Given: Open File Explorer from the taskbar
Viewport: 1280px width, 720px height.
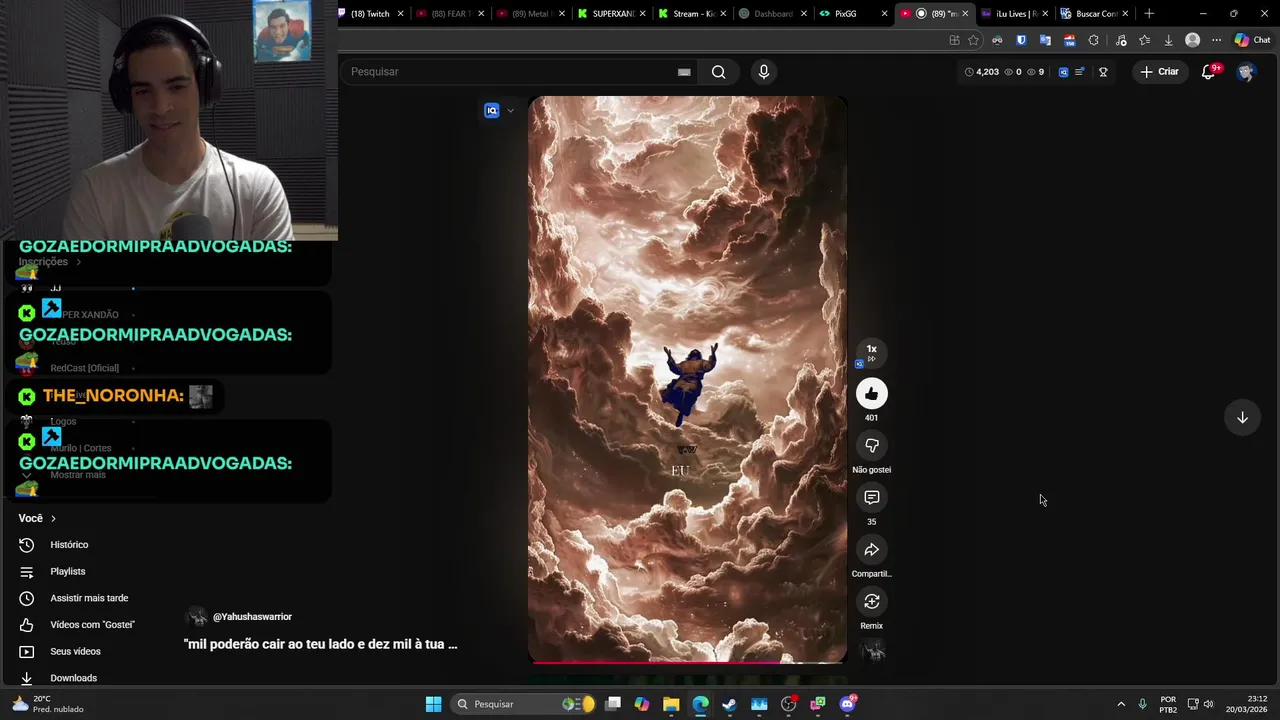Looking at the screenshot, I should click(671, 704).
